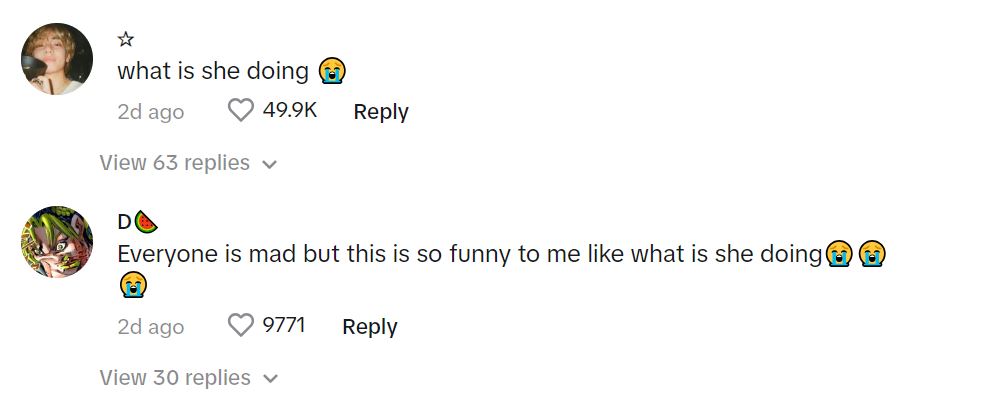983x419 pixels.
Task: Click the "2d ago" timestamp on D's comment
Action: 151,326
